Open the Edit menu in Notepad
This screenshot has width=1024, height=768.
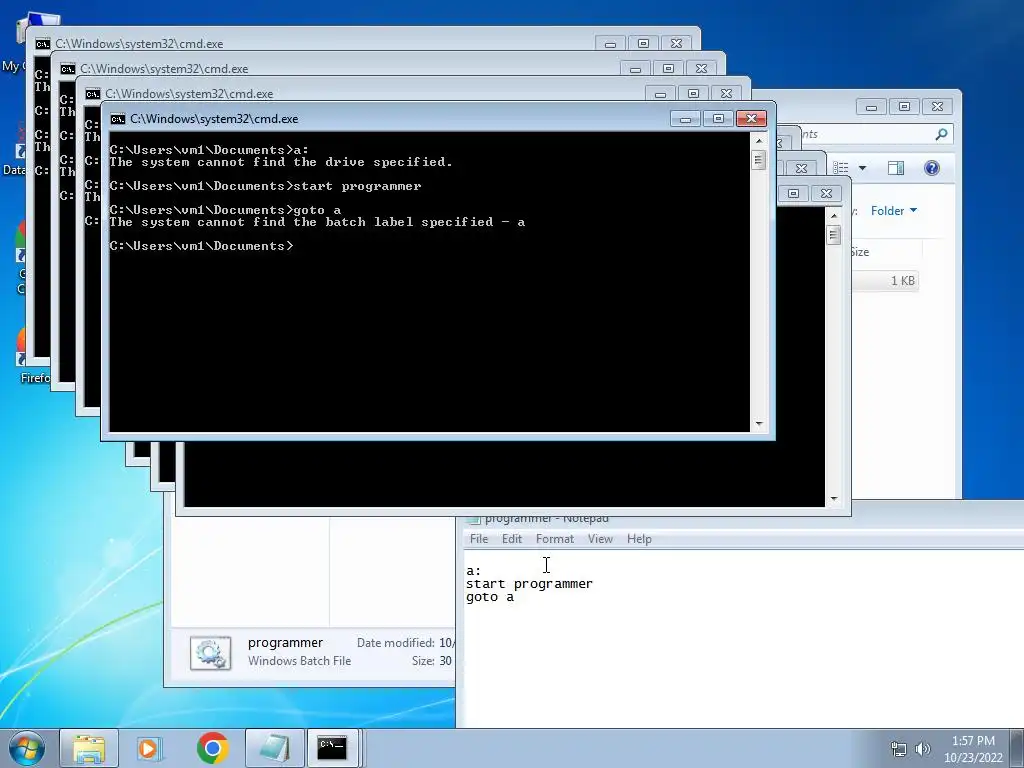pos(511,539)
